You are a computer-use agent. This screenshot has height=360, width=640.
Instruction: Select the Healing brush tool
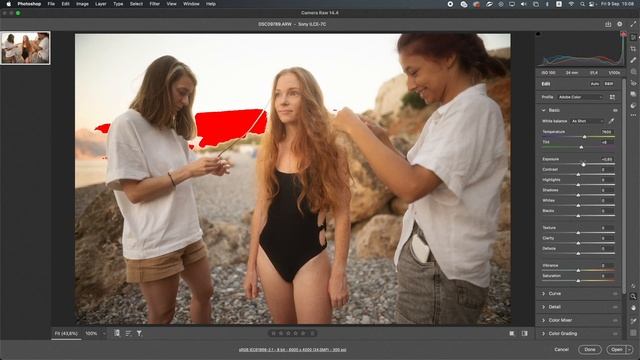click(x=633, y=60)
